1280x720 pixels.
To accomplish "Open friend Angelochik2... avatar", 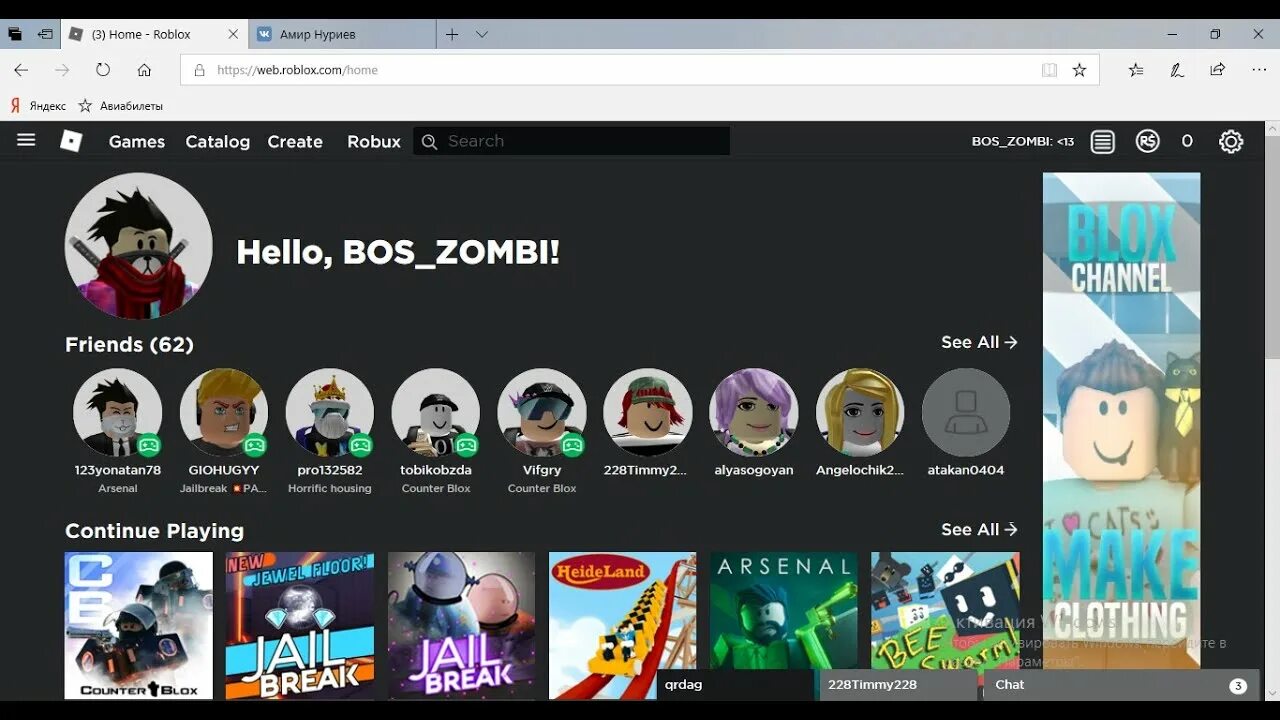I will [860, 412].
